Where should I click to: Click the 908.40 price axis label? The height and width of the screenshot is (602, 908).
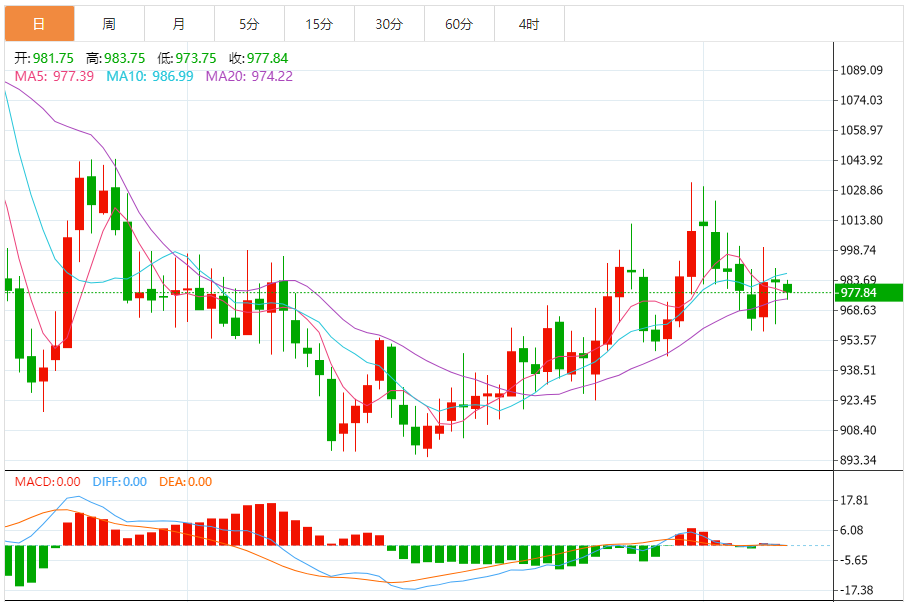point(858,430)
